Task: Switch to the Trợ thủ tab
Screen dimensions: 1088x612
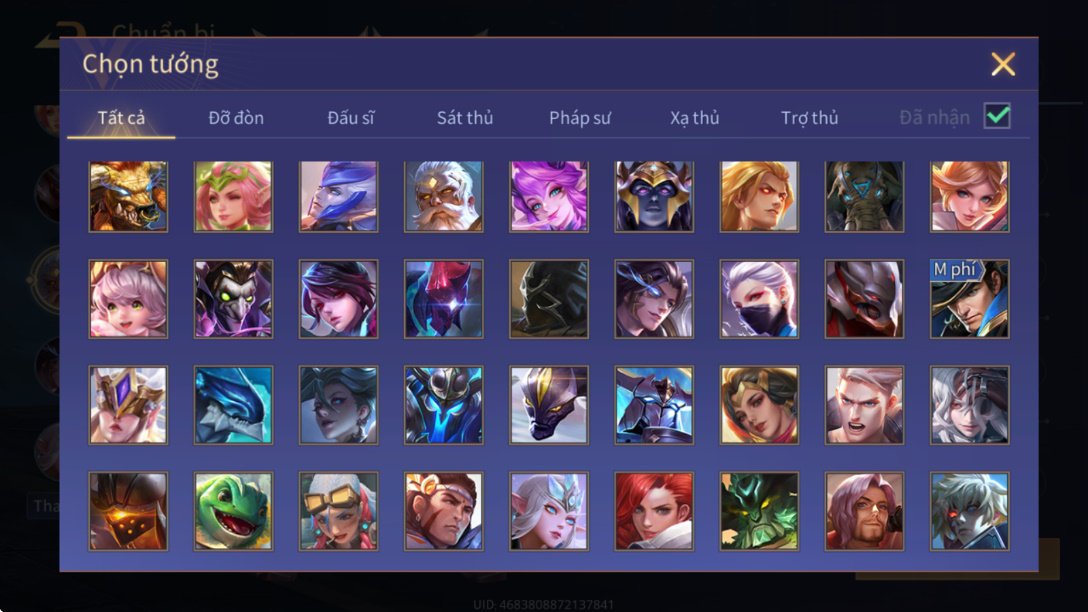Action: 810,118
